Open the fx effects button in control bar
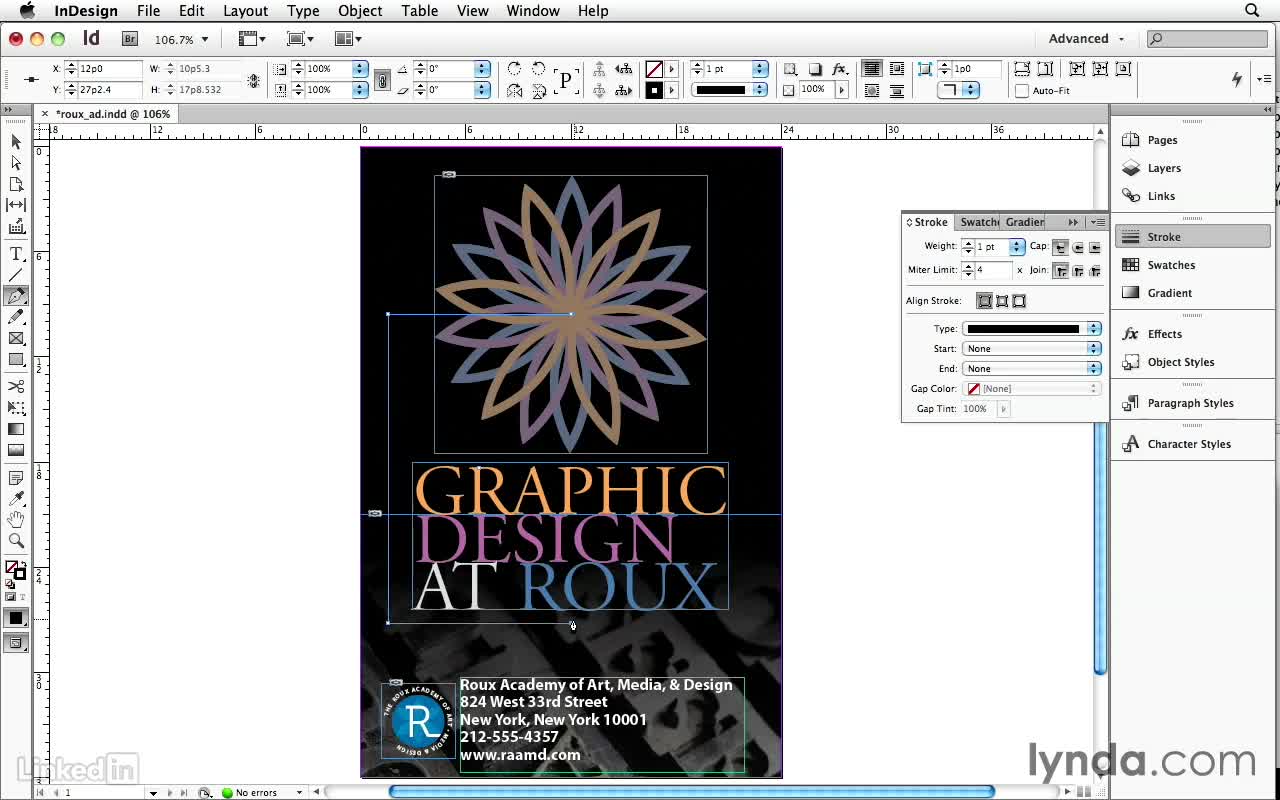Viewport: 1280px width, 800px height. (840, 69)
